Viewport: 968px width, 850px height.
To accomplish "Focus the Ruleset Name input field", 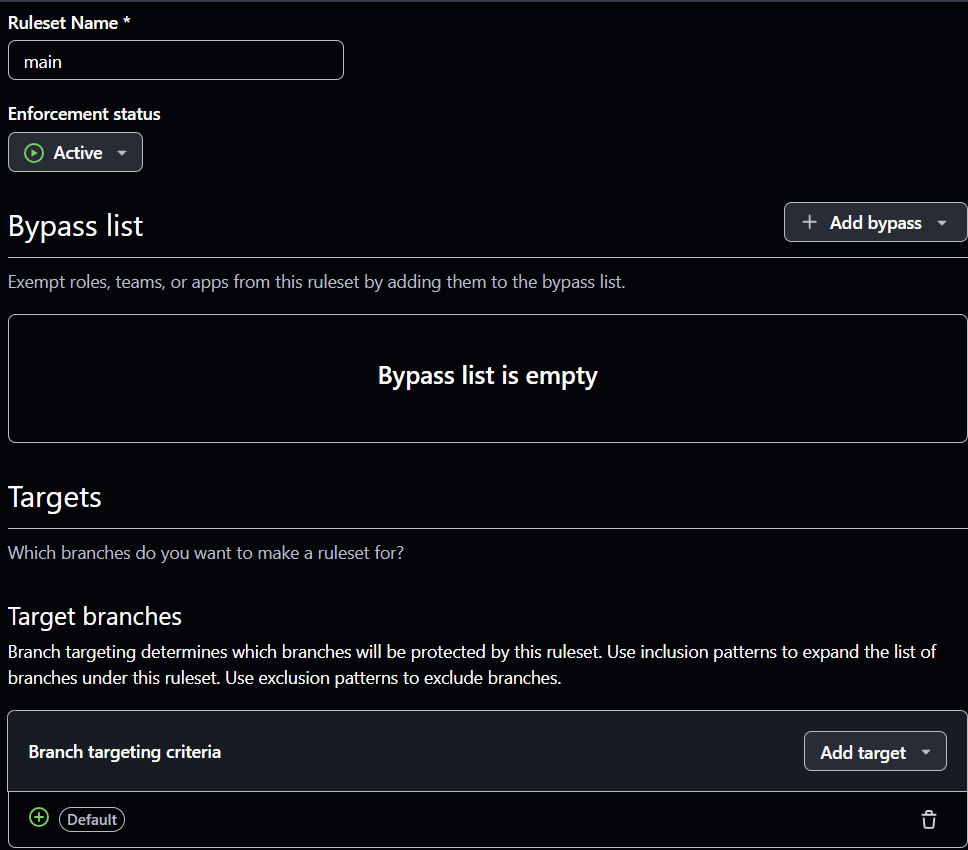I will coord(176,61).
